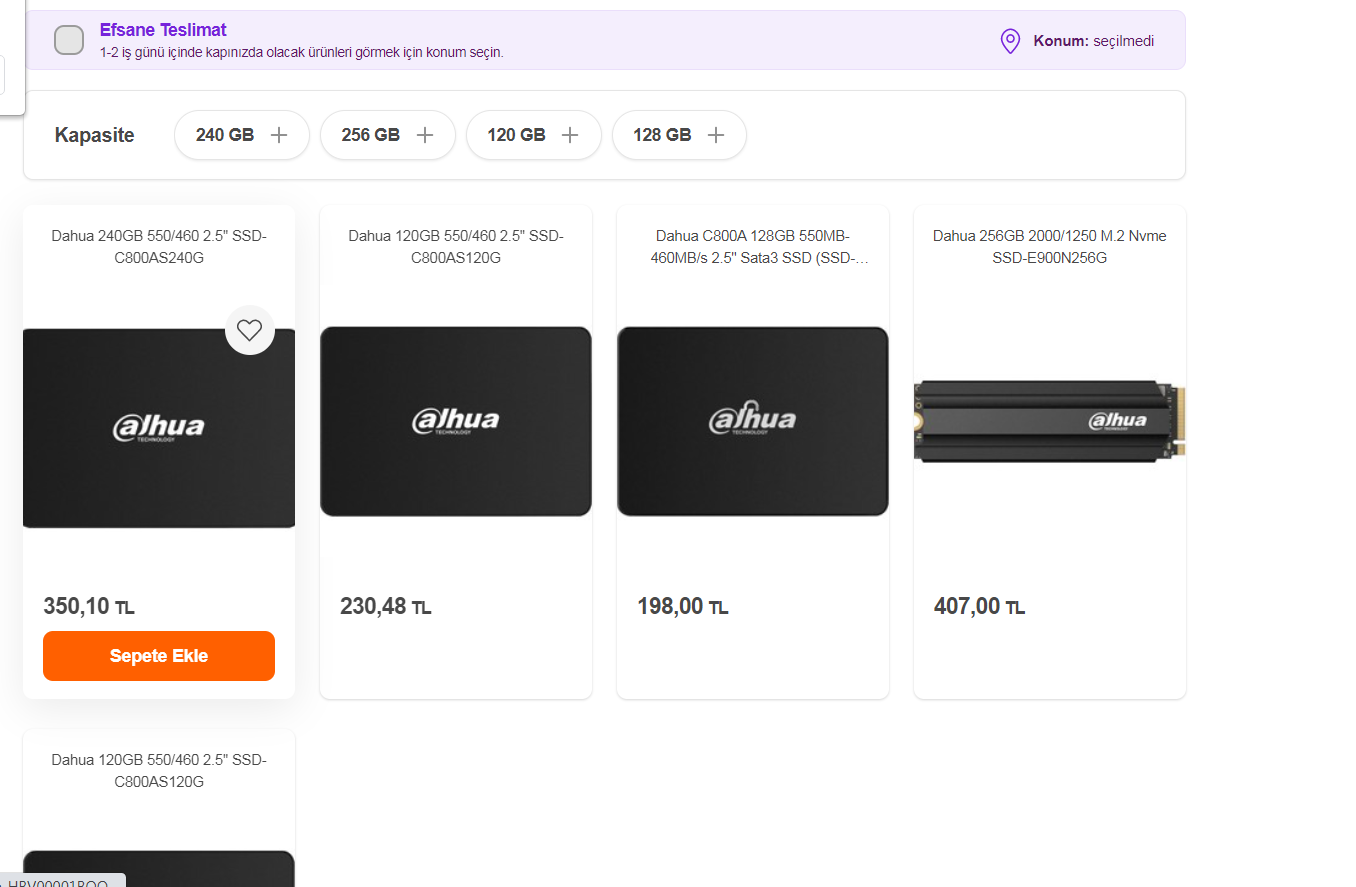Click the 350,10 TL price

89,606
